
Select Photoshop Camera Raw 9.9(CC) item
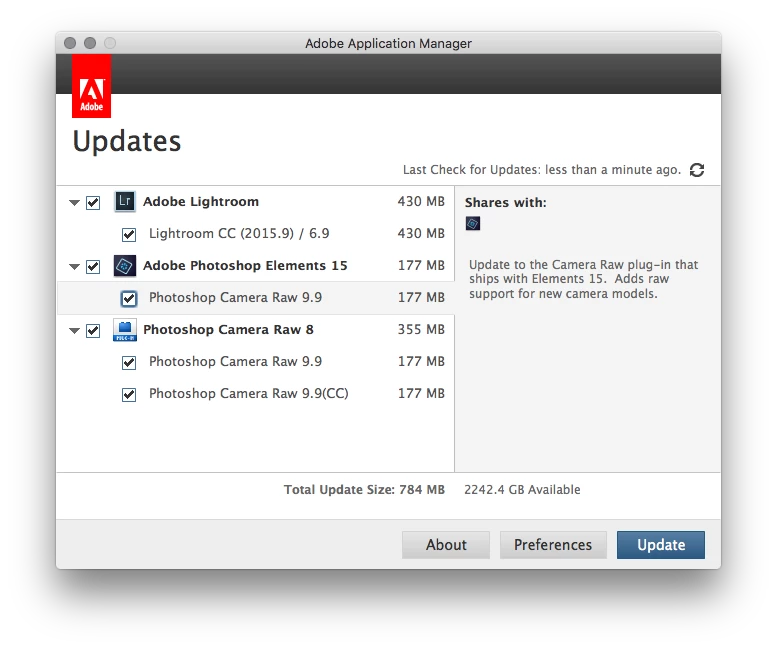[249, 393]
